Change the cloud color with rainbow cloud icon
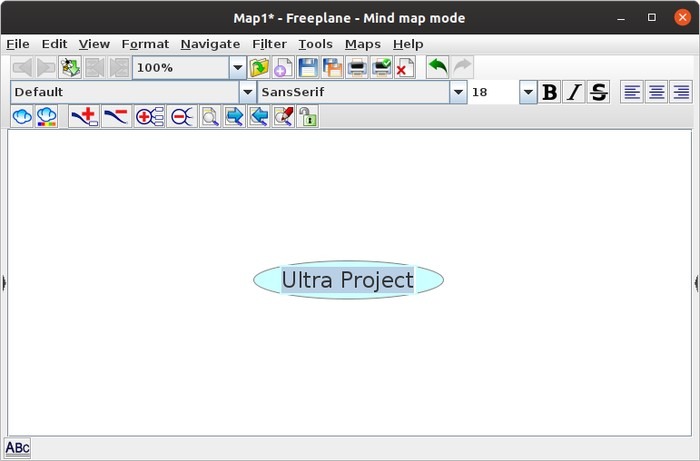700x461 pixels. [x=46, y=116]
